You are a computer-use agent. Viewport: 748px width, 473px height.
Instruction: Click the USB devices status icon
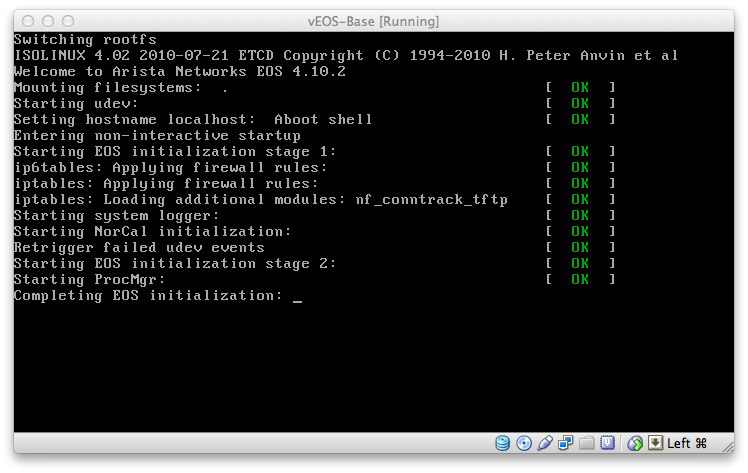[545, 443]
